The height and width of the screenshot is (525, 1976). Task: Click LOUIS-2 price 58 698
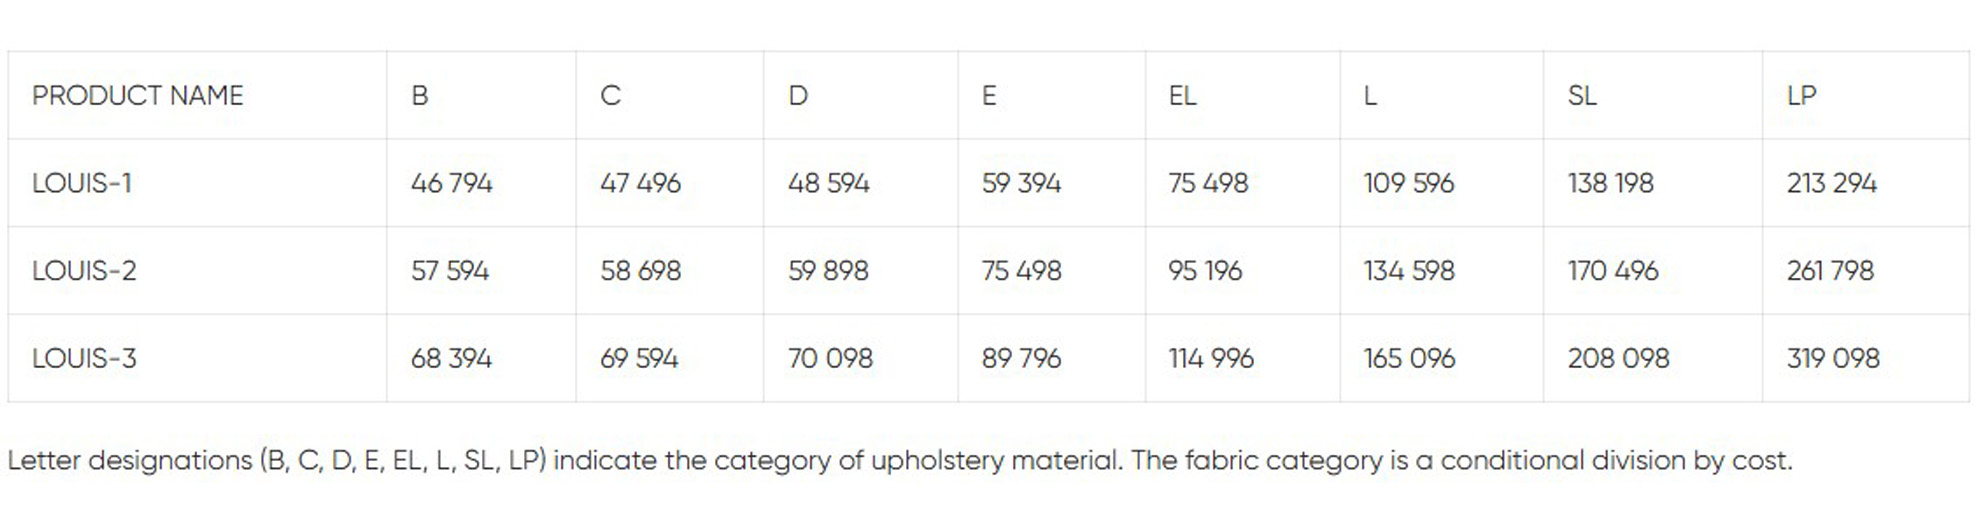coord(640,271)
